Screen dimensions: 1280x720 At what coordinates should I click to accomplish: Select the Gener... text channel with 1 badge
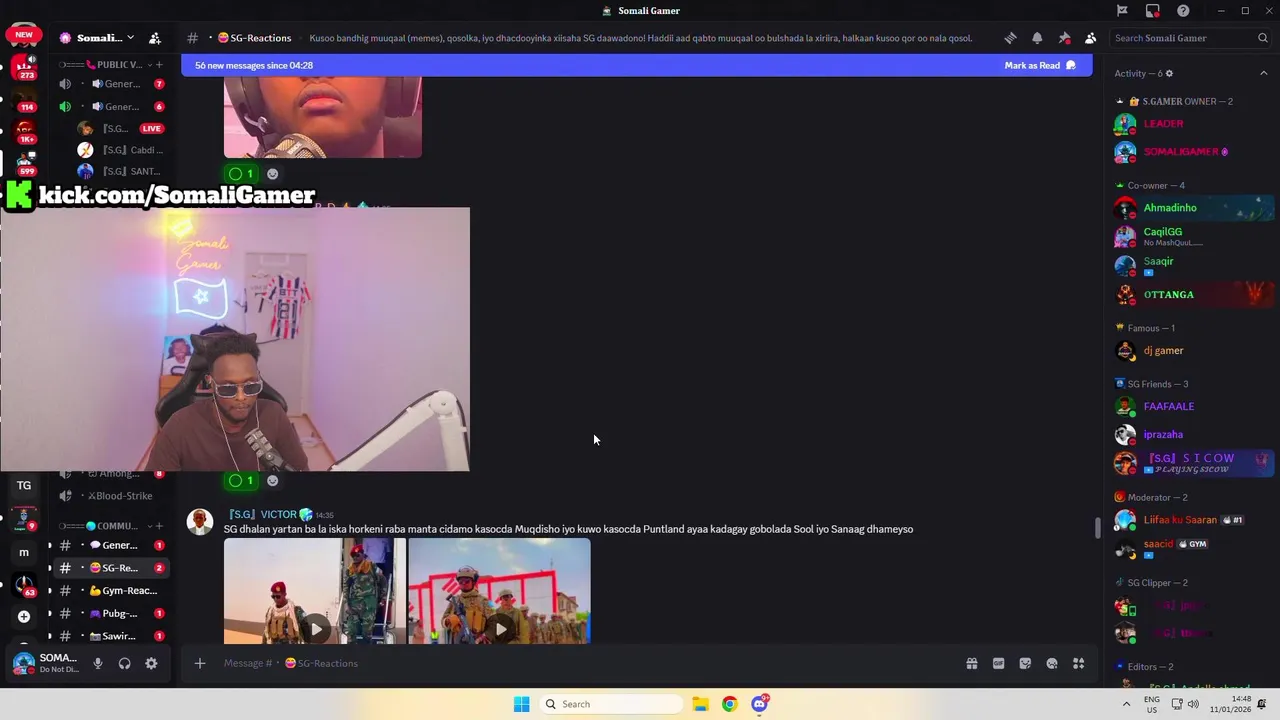tap(112, 545)
